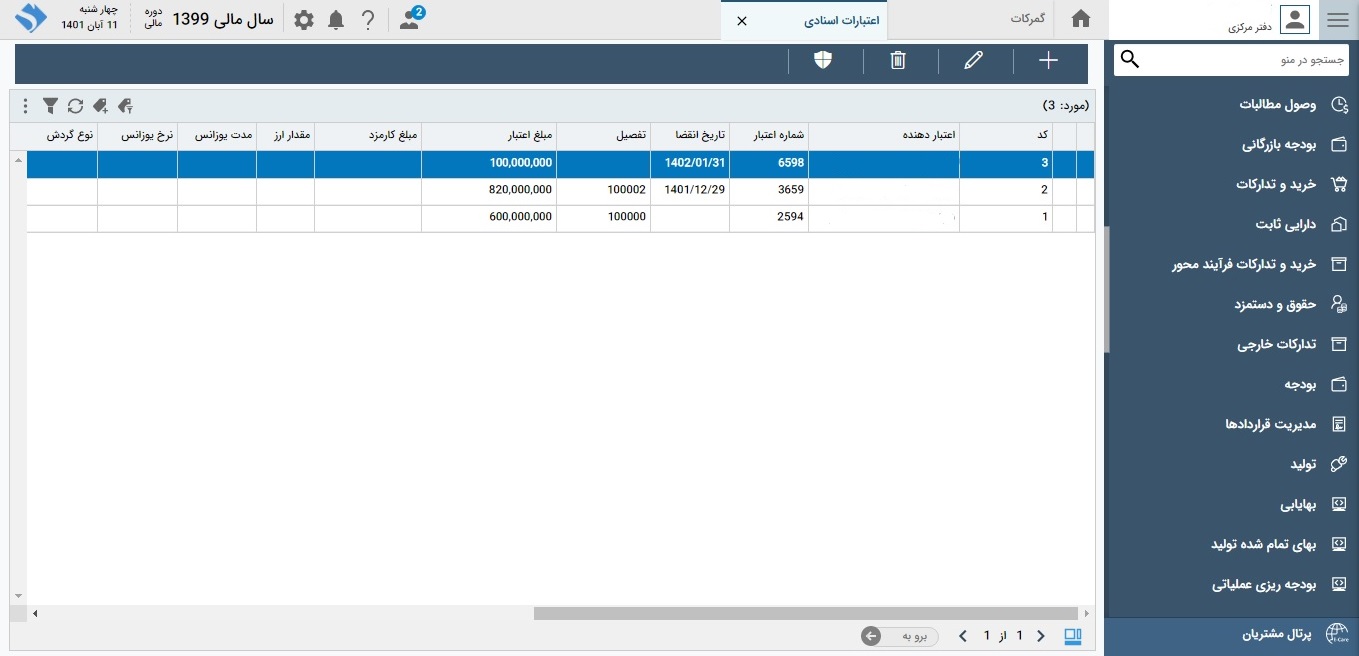The image size is (1359, 656).
Task: Toggle the grid layout view icon
Action: (x=1074, y=636)
